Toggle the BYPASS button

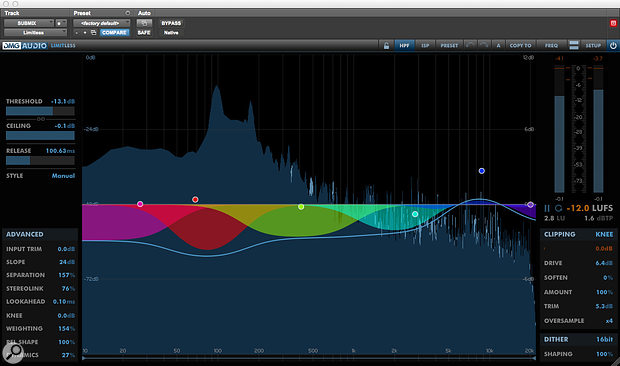tap(171, 23)
